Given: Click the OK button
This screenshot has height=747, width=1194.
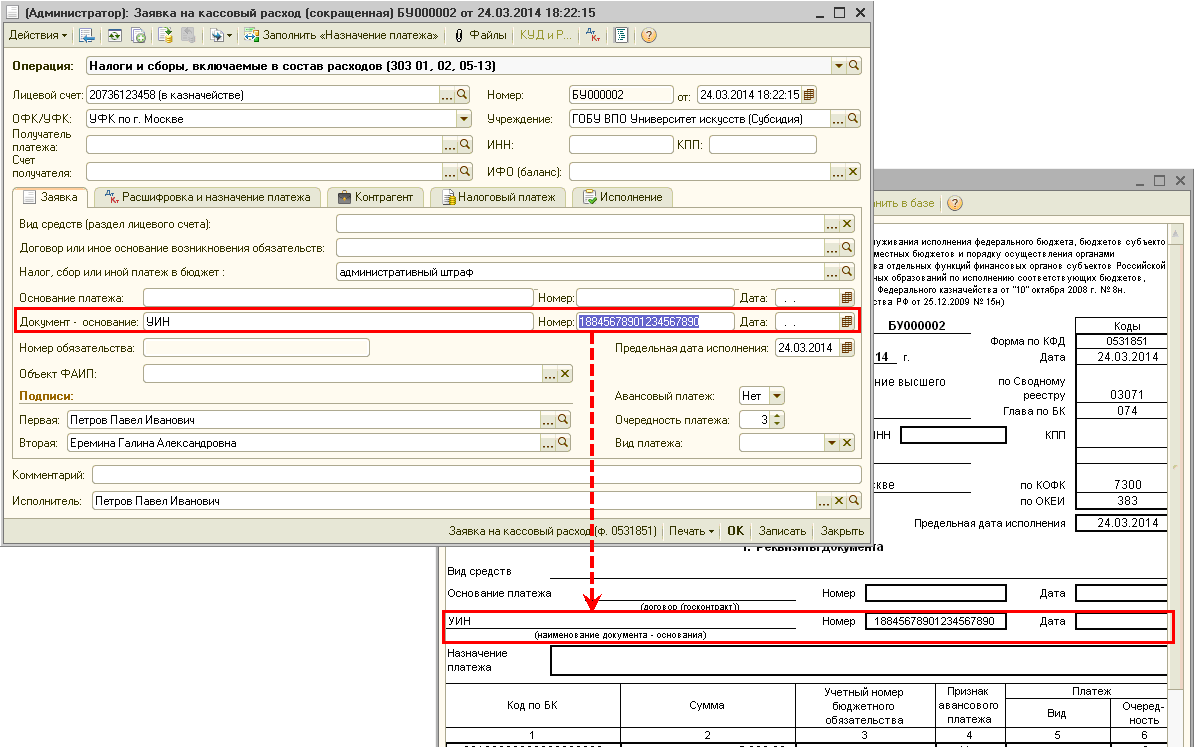Looking at the screenshot, I should [x=736, y=531].
